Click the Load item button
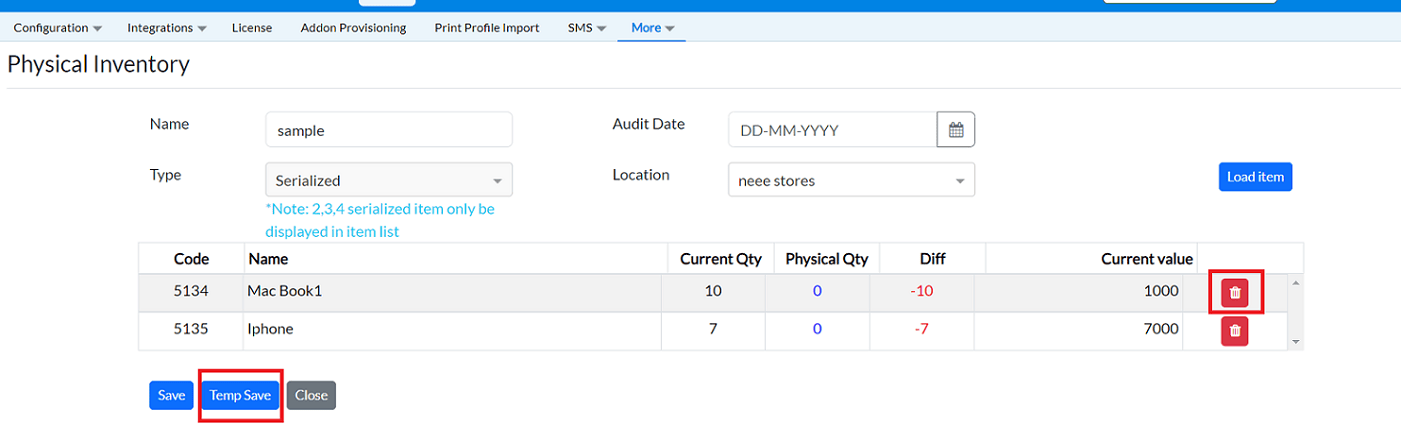Image resolution: width=1401 pixels, height=425 pixels. coord(1255,177)
